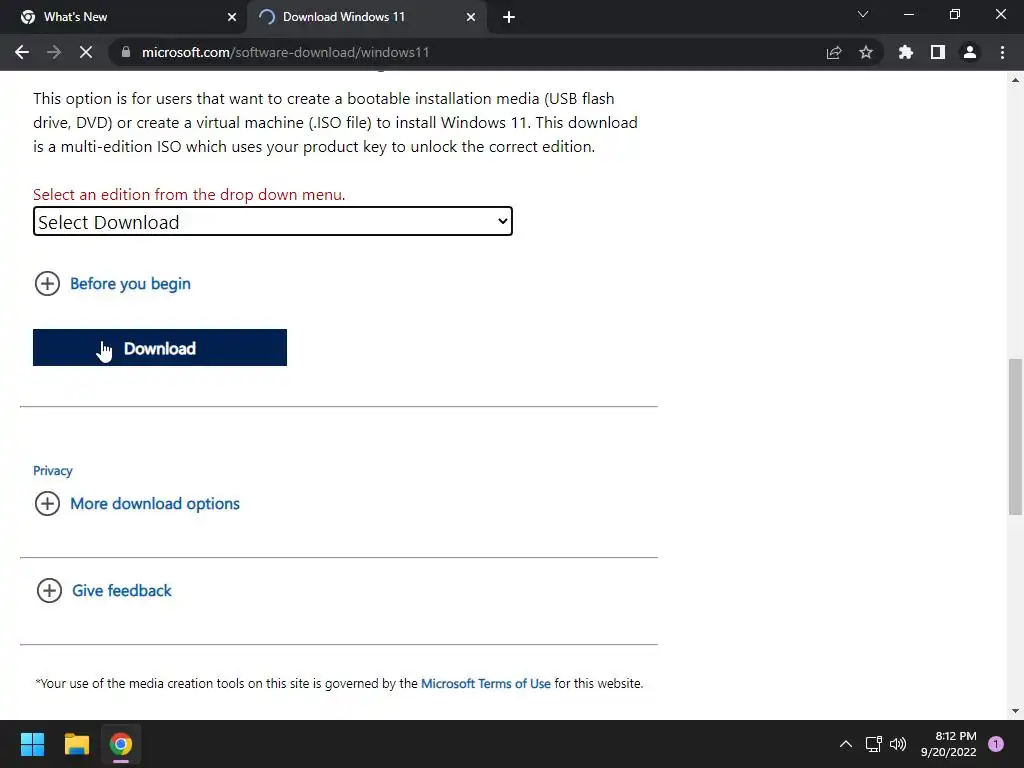The image size is (1024, 768).
Task: Click the blue Download button
Action: [x=160, y=347]
